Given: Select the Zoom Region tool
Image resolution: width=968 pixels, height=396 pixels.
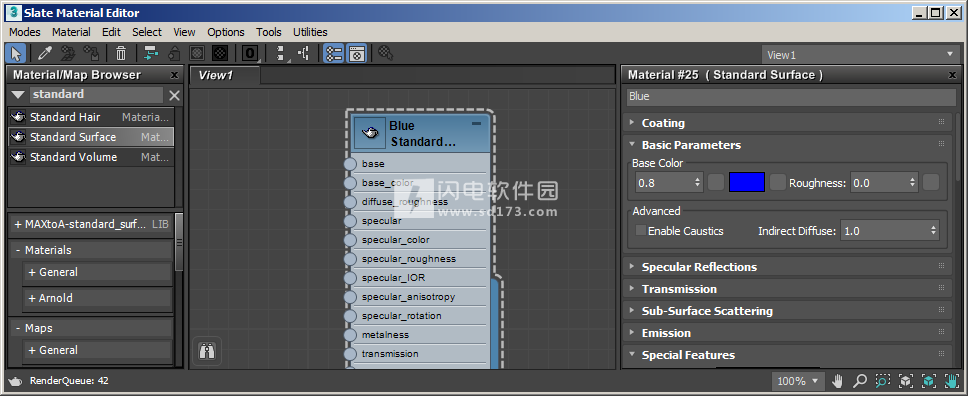Looking at the screenshot, I should pyautogui.click(x=883, y=381).
